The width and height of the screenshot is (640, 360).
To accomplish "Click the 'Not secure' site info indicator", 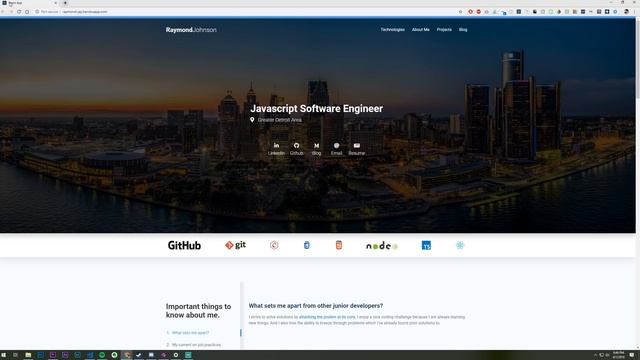I will point(47,12).
